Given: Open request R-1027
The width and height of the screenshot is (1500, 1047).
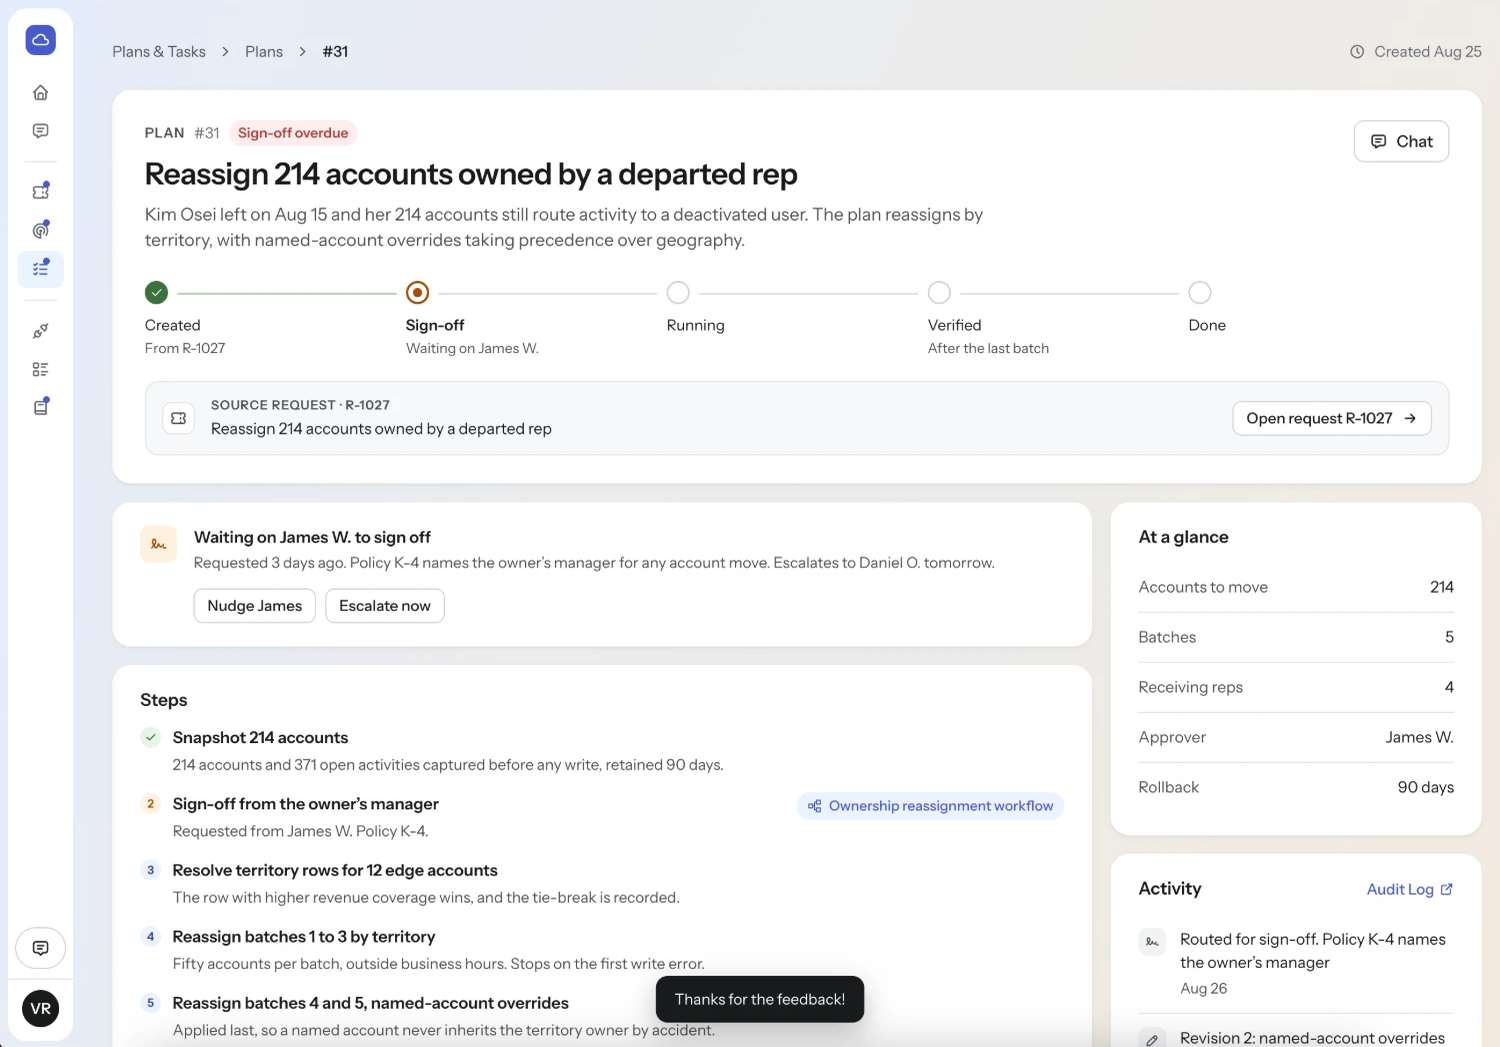Looking at the screenshot, I should 1332,418.
